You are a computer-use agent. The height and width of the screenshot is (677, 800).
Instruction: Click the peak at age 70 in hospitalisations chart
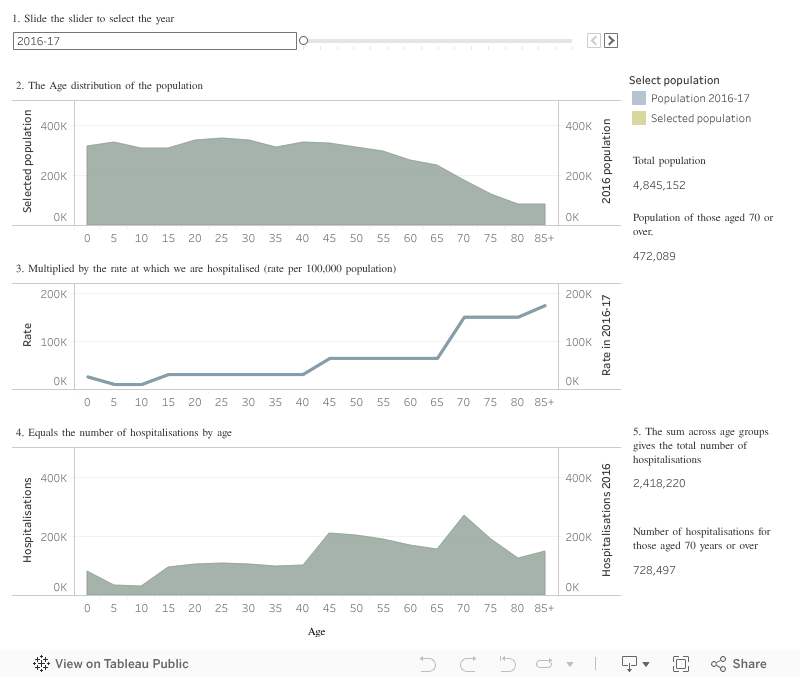pos(464,516)
